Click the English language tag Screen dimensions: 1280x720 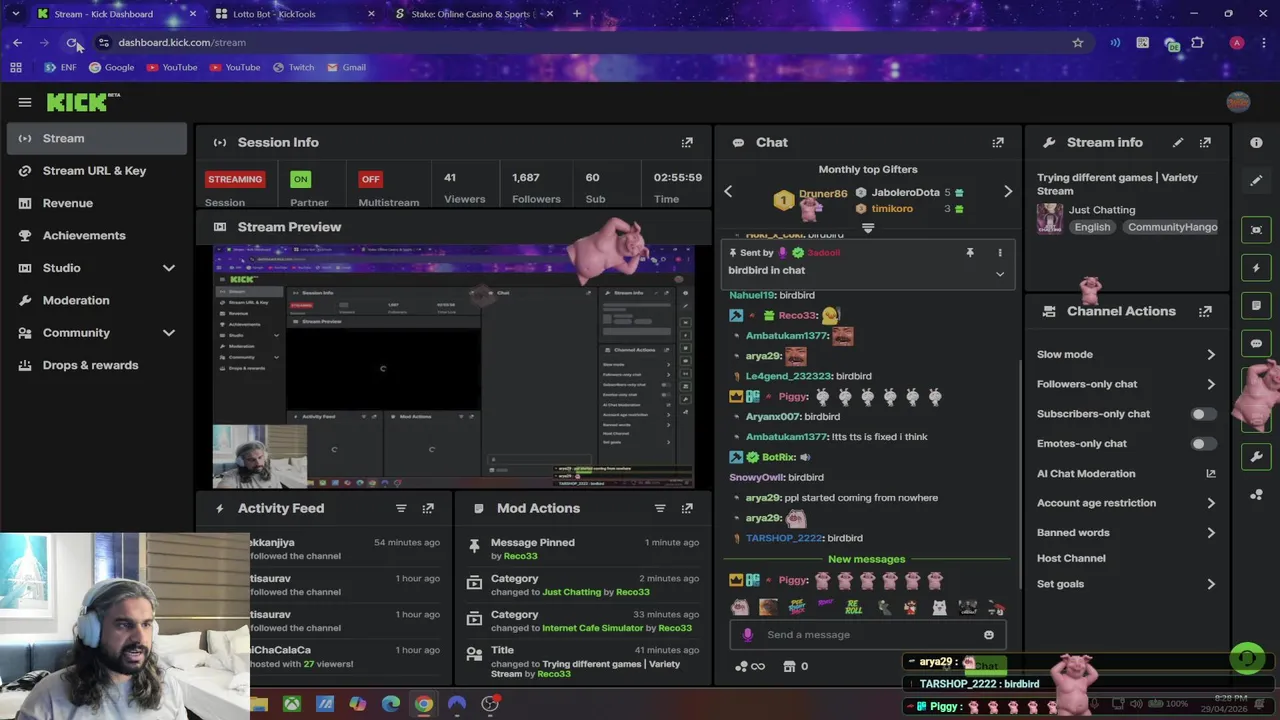pos(1092,227)
